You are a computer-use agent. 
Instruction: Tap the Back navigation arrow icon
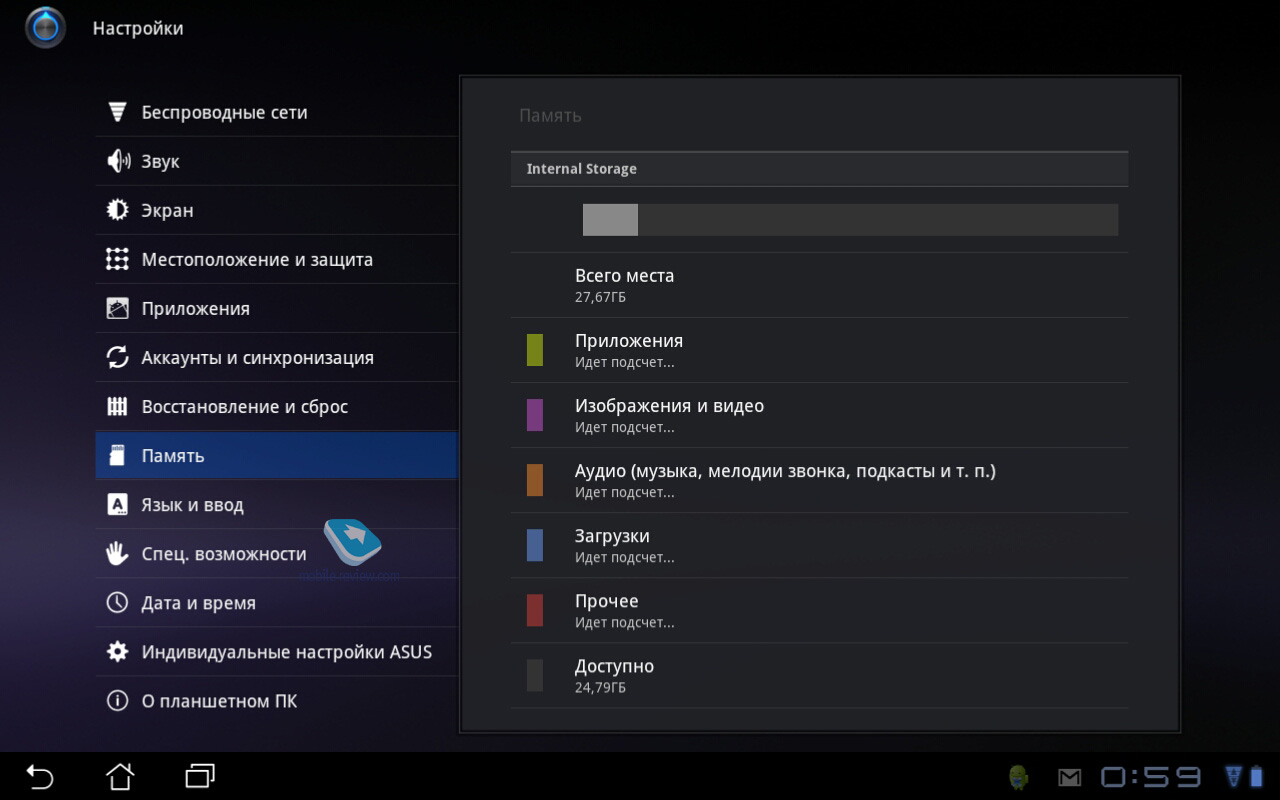tap(40, 776)
